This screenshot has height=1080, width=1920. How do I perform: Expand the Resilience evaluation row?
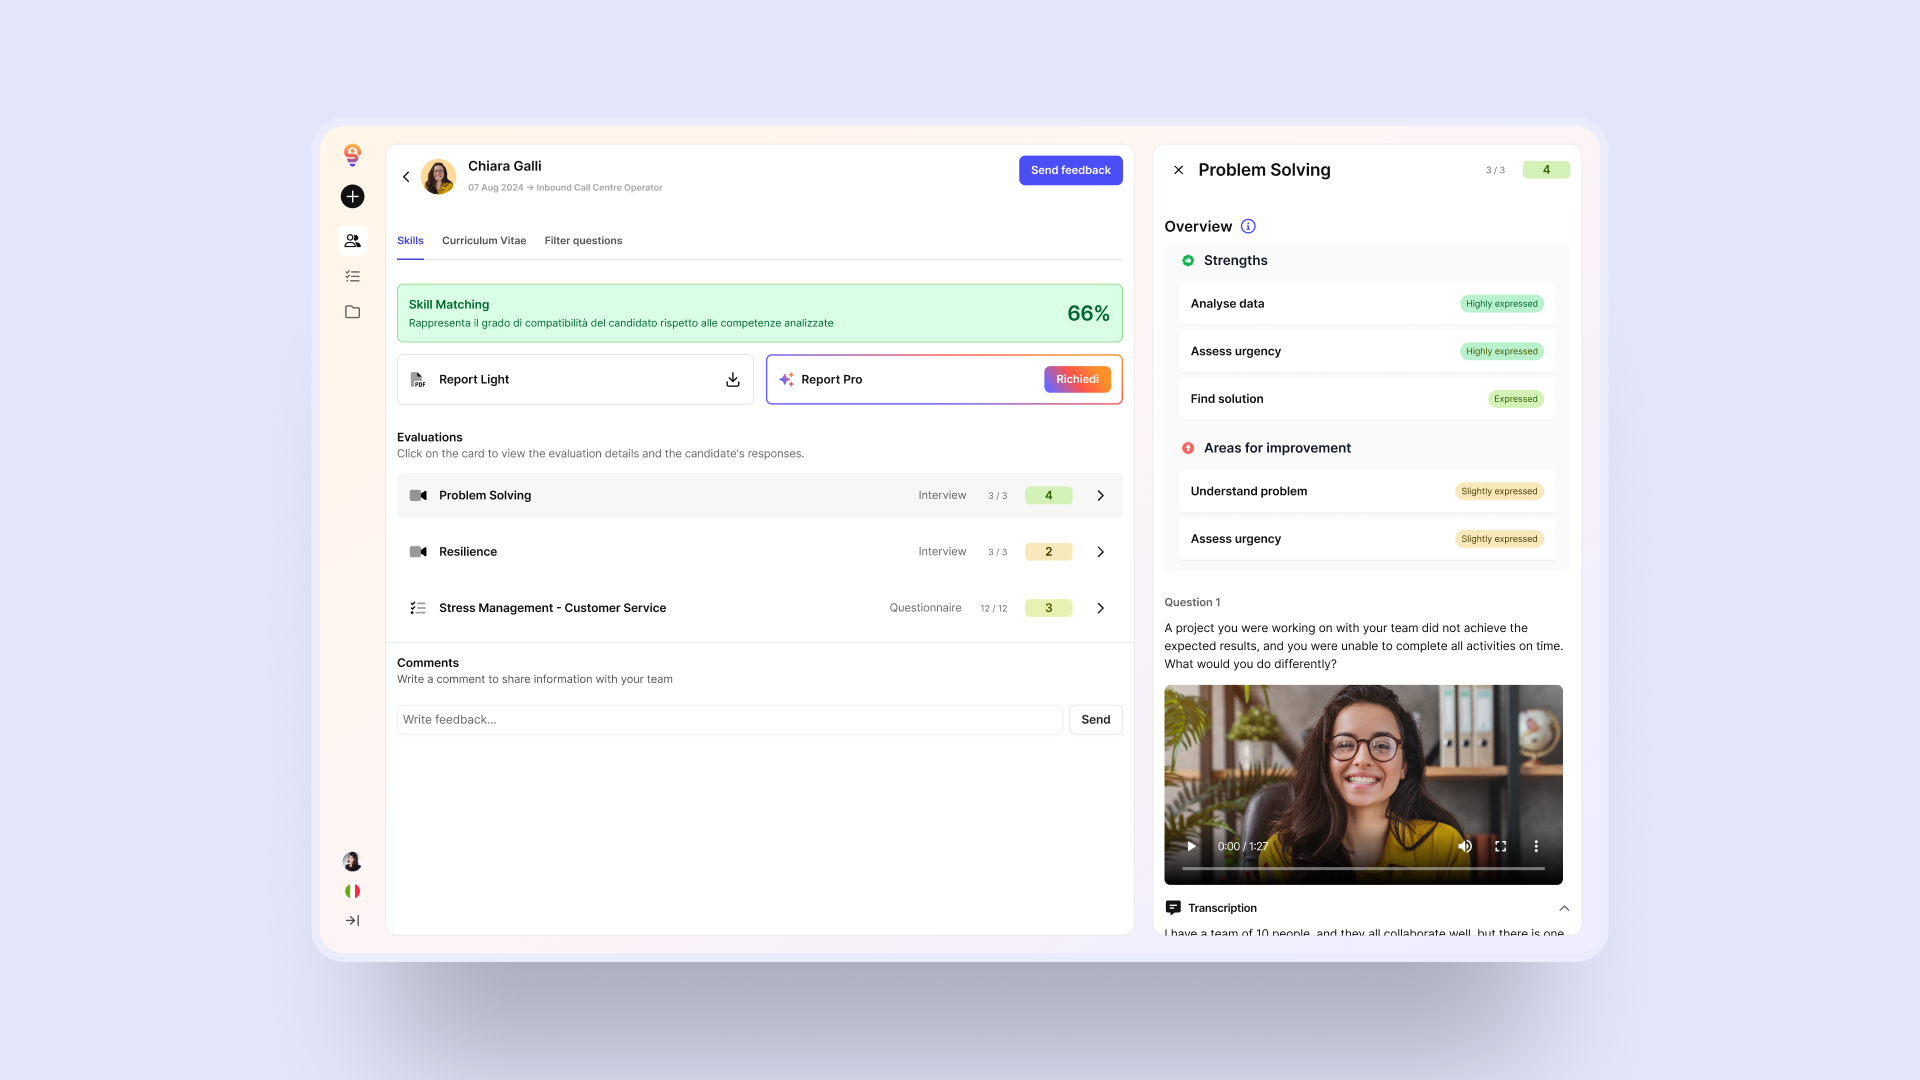click(1100, 552)
